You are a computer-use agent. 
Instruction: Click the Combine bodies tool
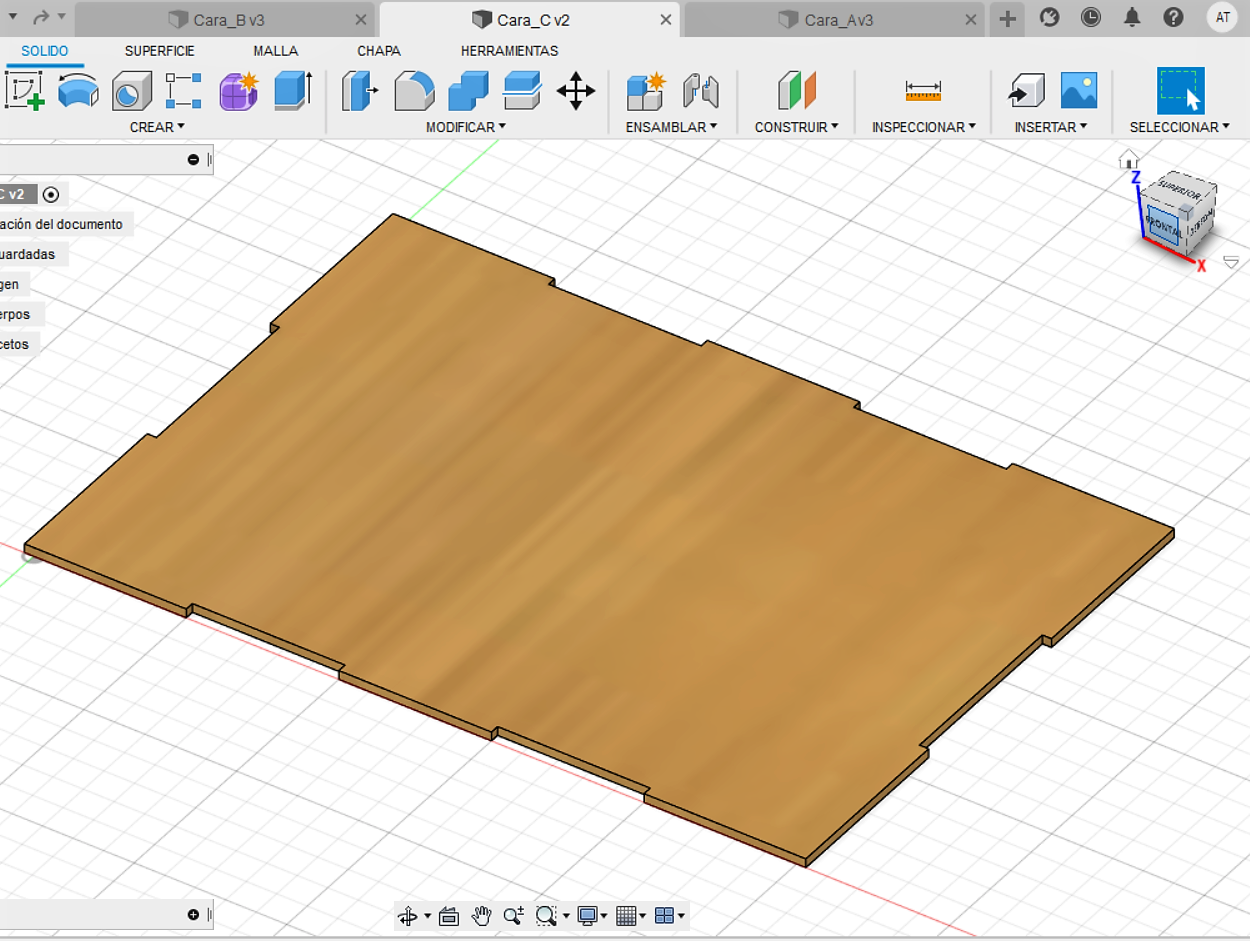pyautogui.click(x=468, y=90)
